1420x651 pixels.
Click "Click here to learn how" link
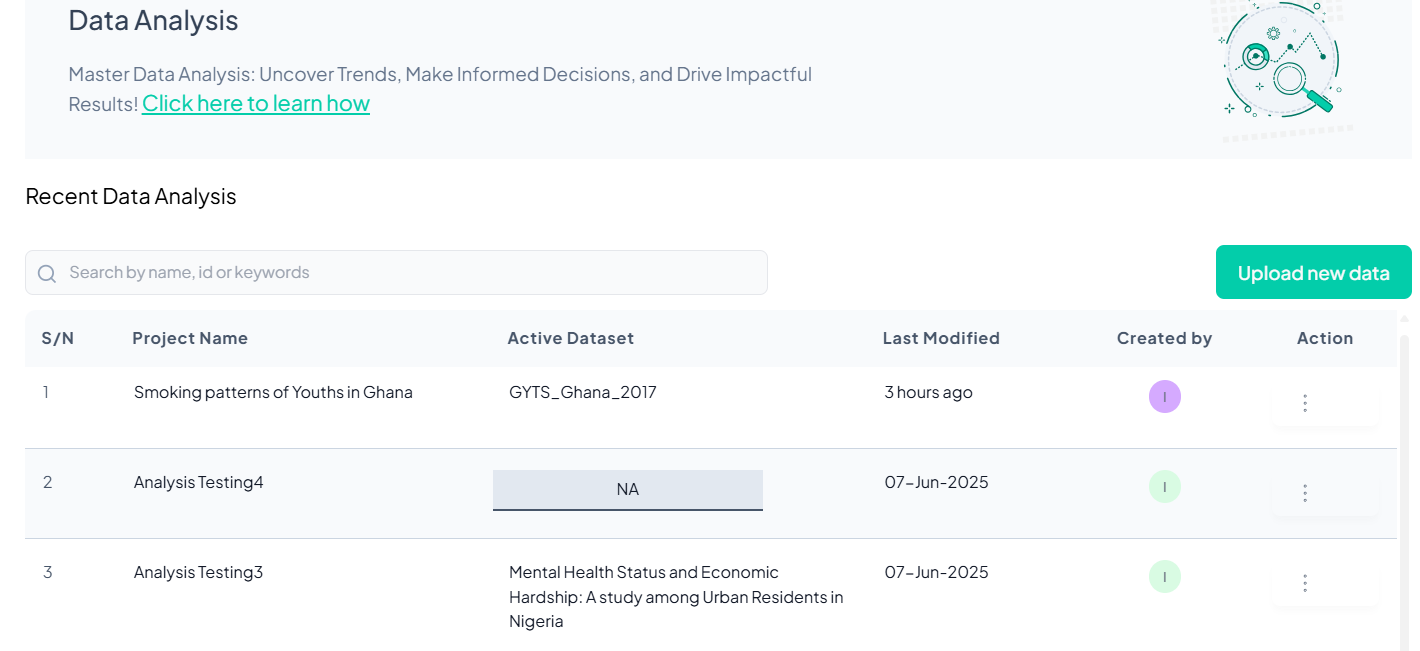256,103
